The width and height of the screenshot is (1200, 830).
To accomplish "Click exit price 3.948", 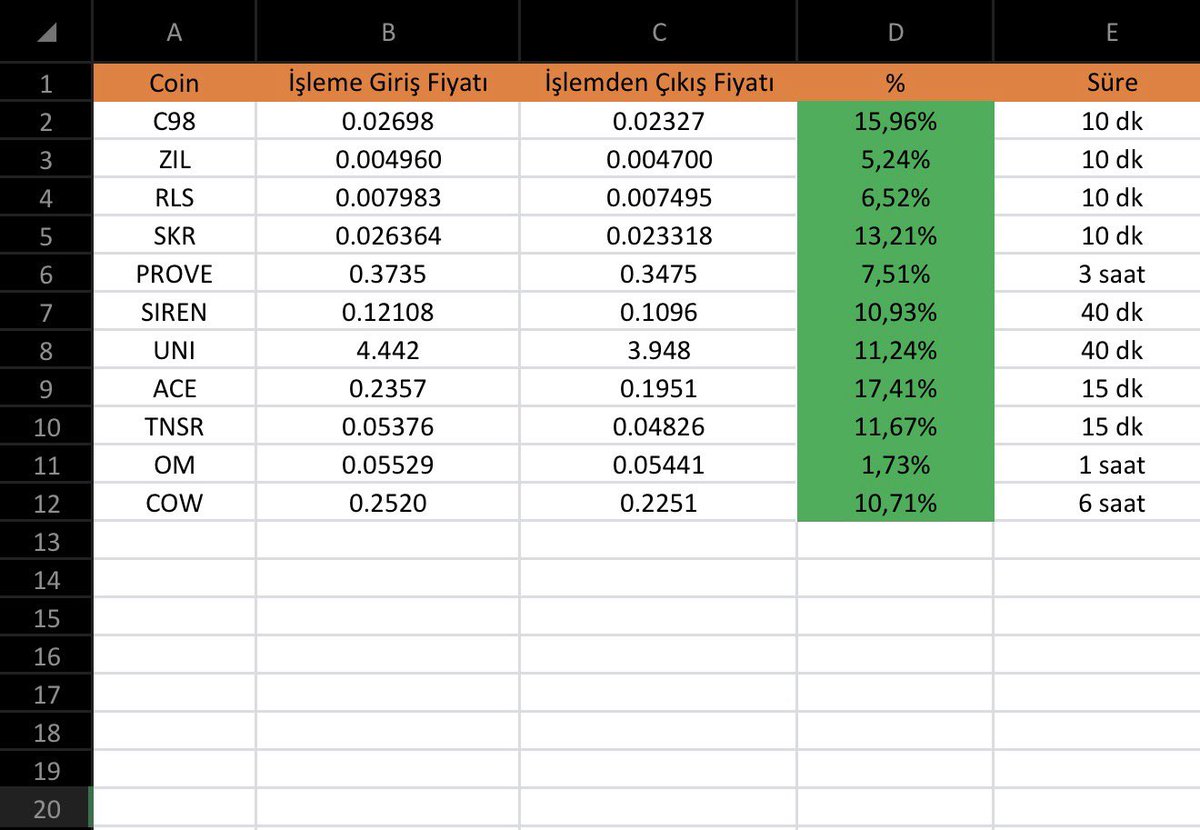I will [658, 350].
